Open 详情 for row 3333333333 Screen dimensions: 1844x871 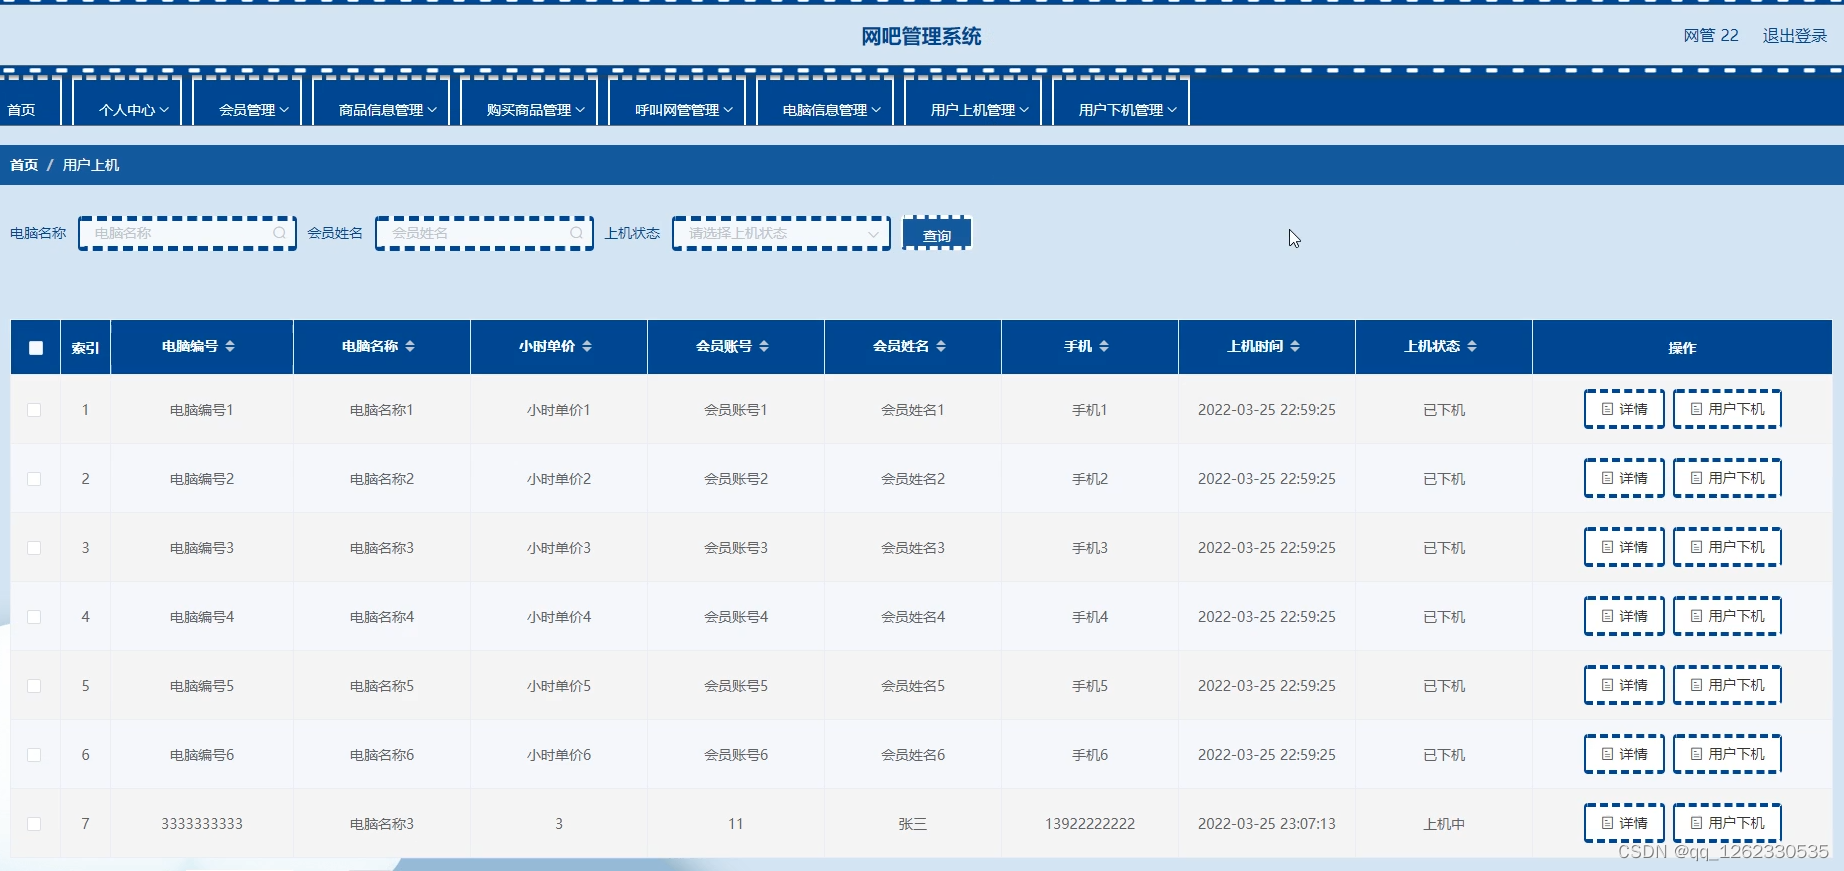[1624, 823]
